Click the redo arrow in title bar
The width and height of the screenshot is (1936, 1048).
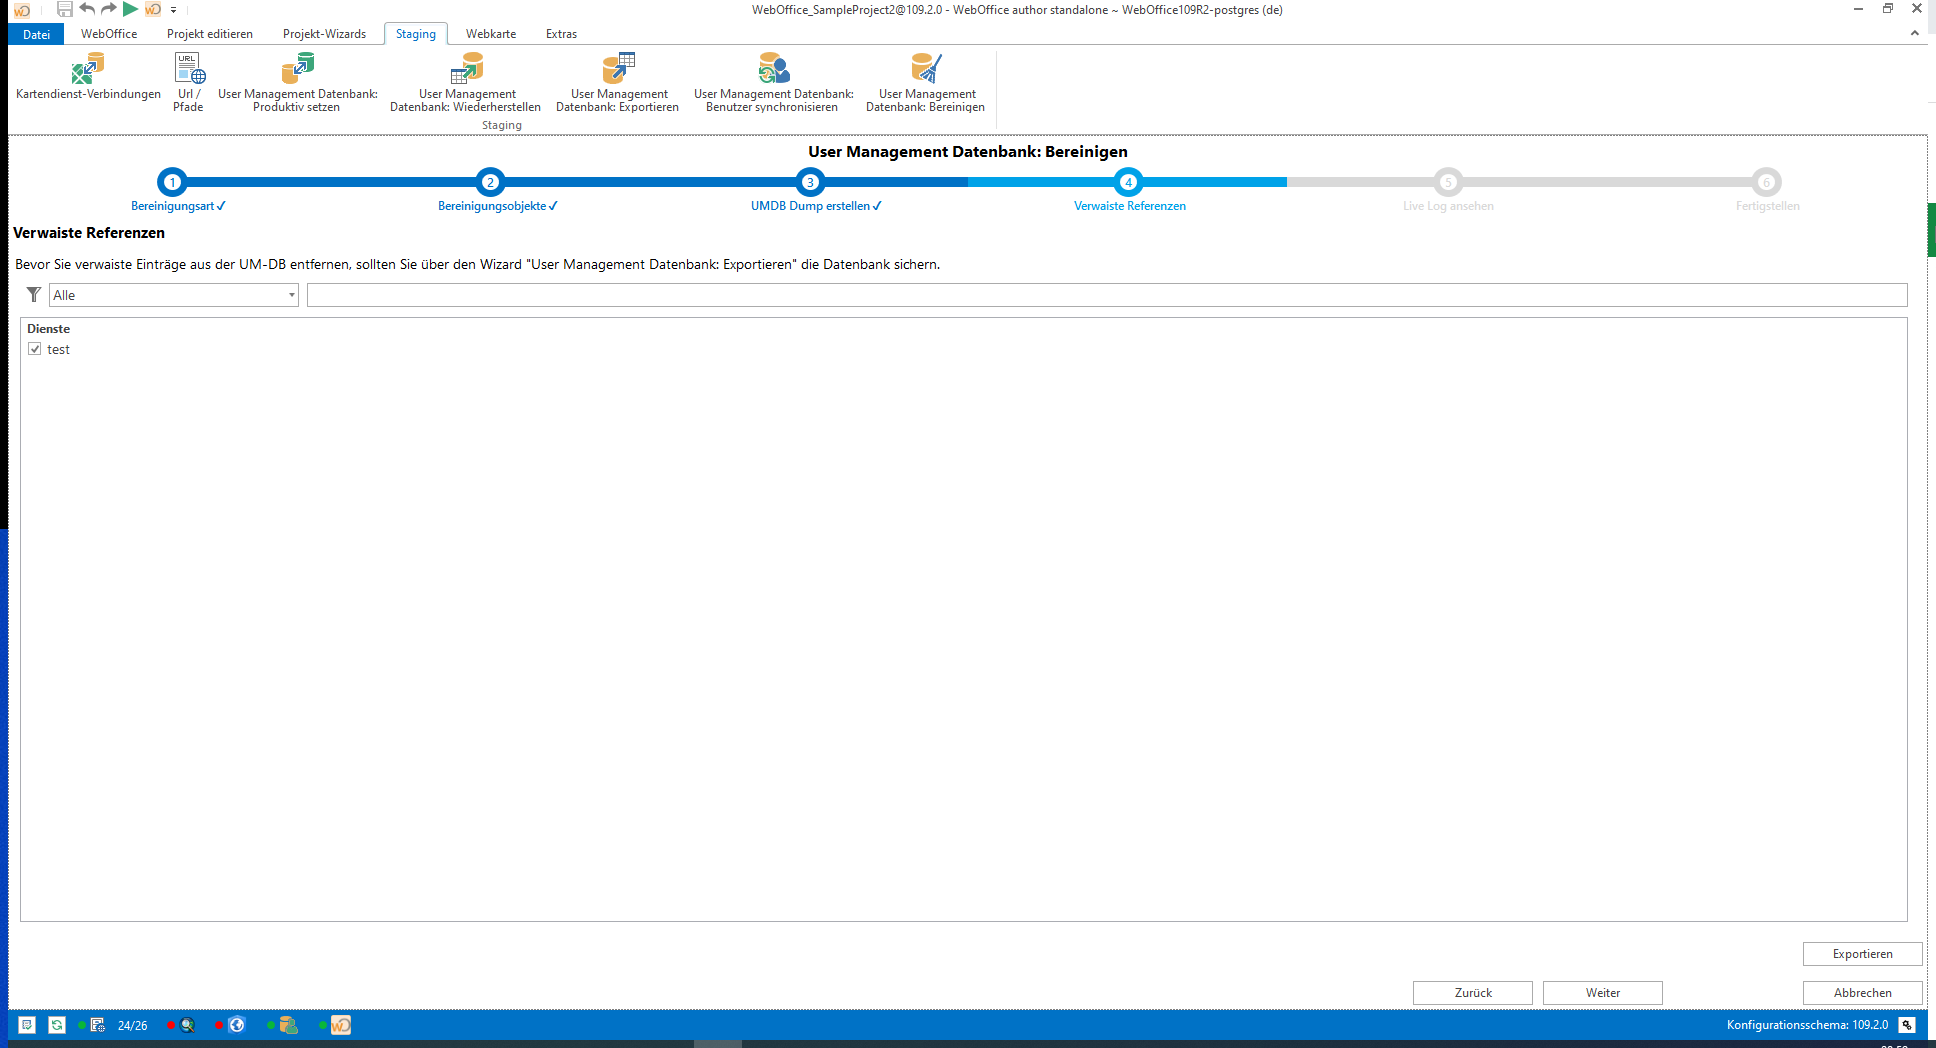tap(109, 9)
